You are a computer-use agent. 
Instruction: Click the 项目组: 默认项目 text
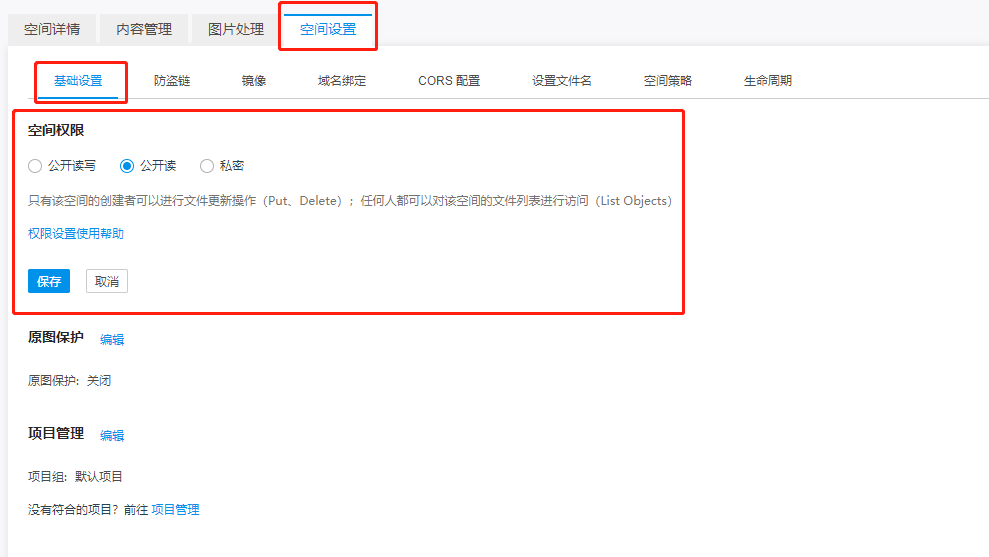click(x=75, y=476)
